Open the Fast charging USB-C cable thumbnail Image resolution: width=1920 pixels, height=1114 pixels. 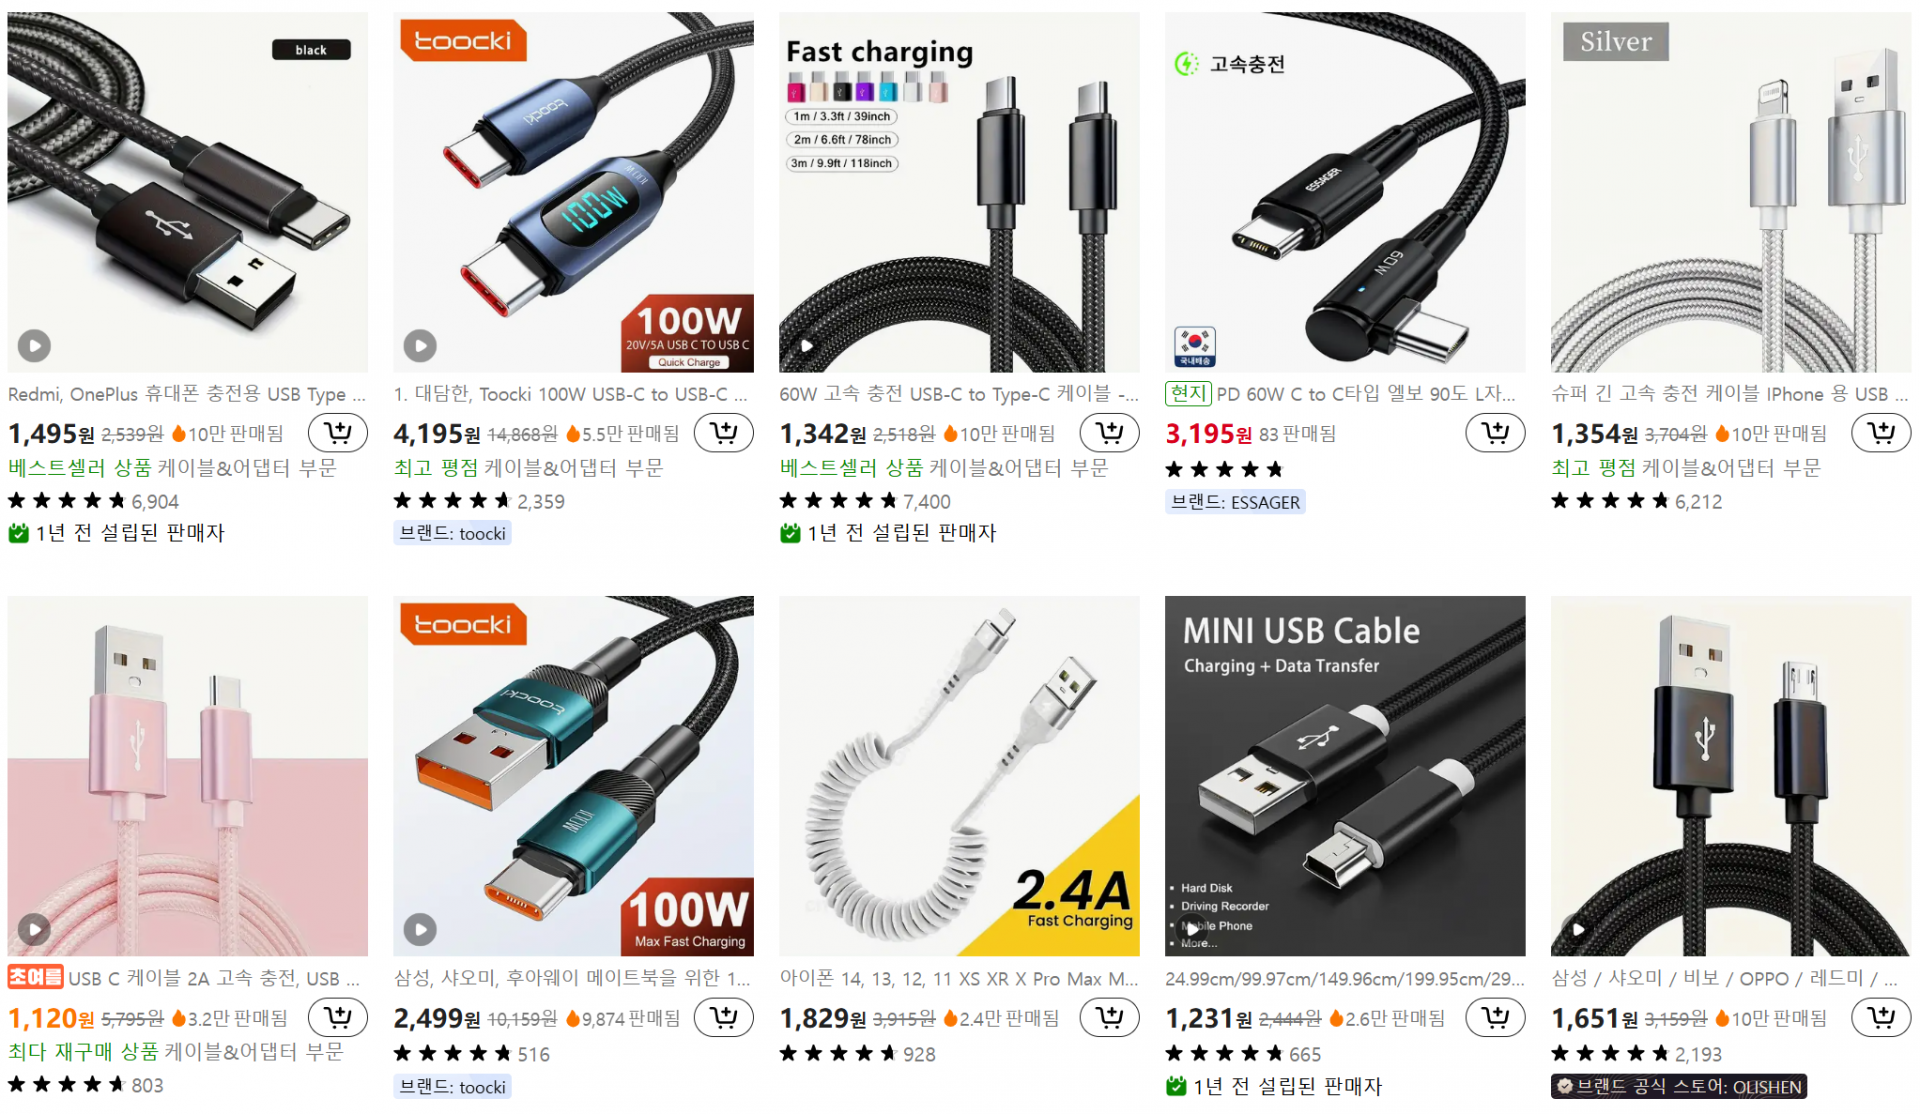[959, 192]
